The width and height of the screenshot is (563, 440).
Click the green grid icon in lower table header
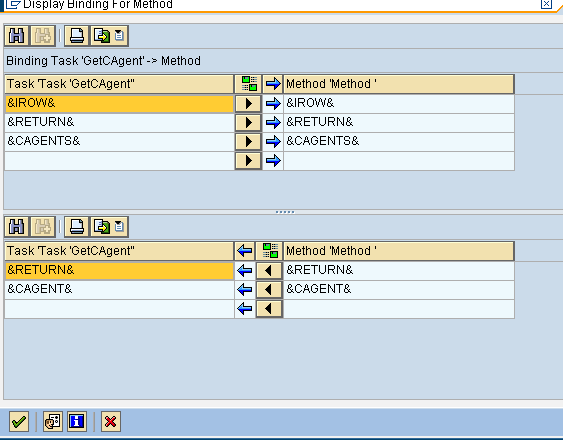click(x=270, y=250)
